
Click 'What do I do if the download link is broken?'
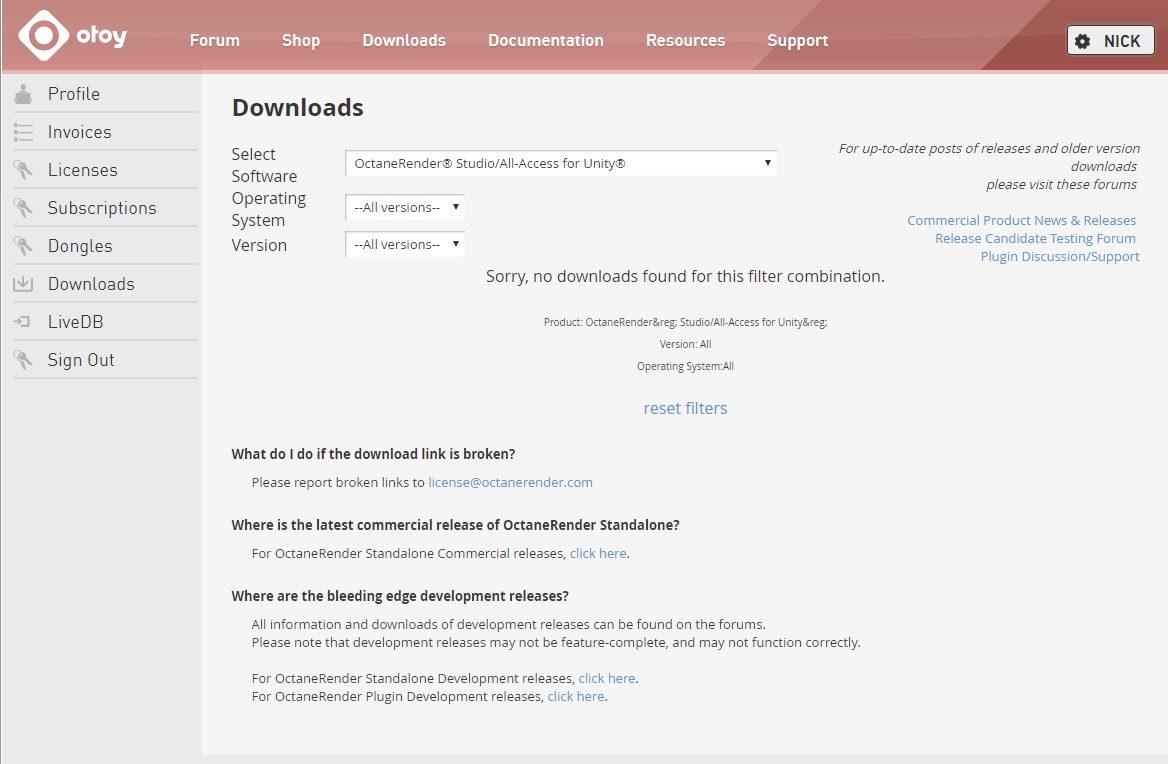pos(373,453)
